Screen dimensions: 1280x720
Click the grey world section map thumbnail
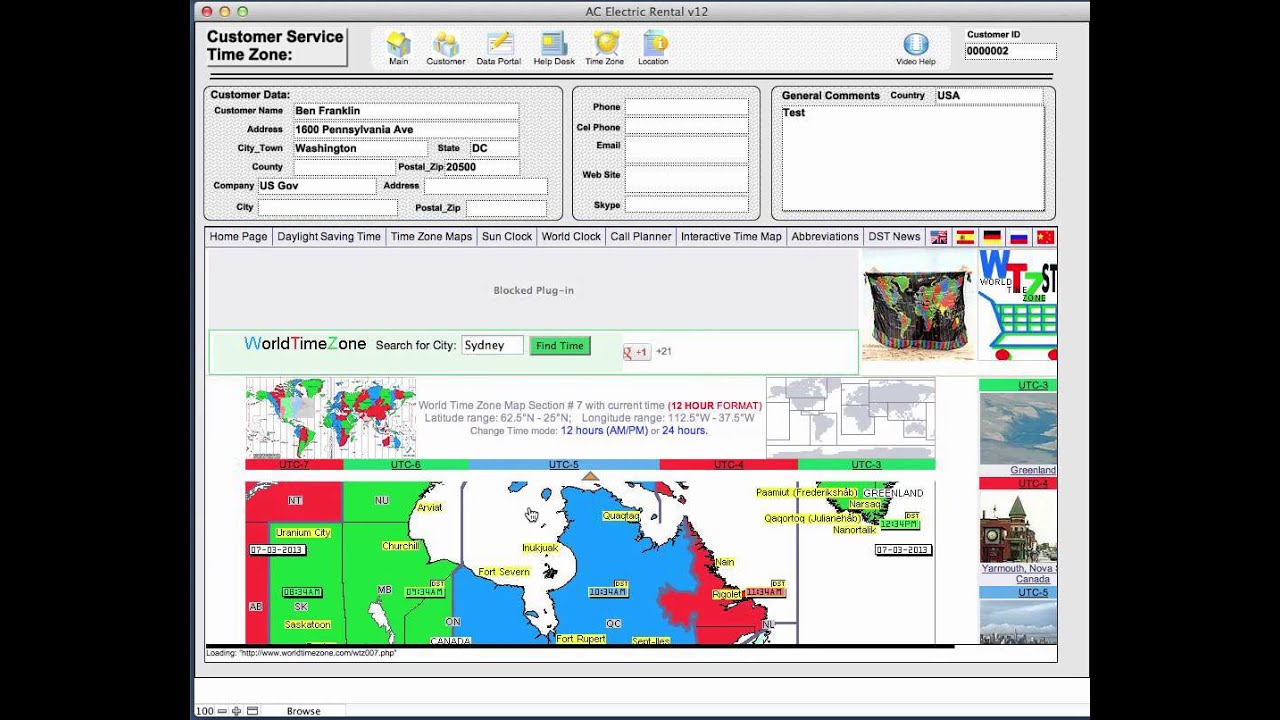pos(850,418)
